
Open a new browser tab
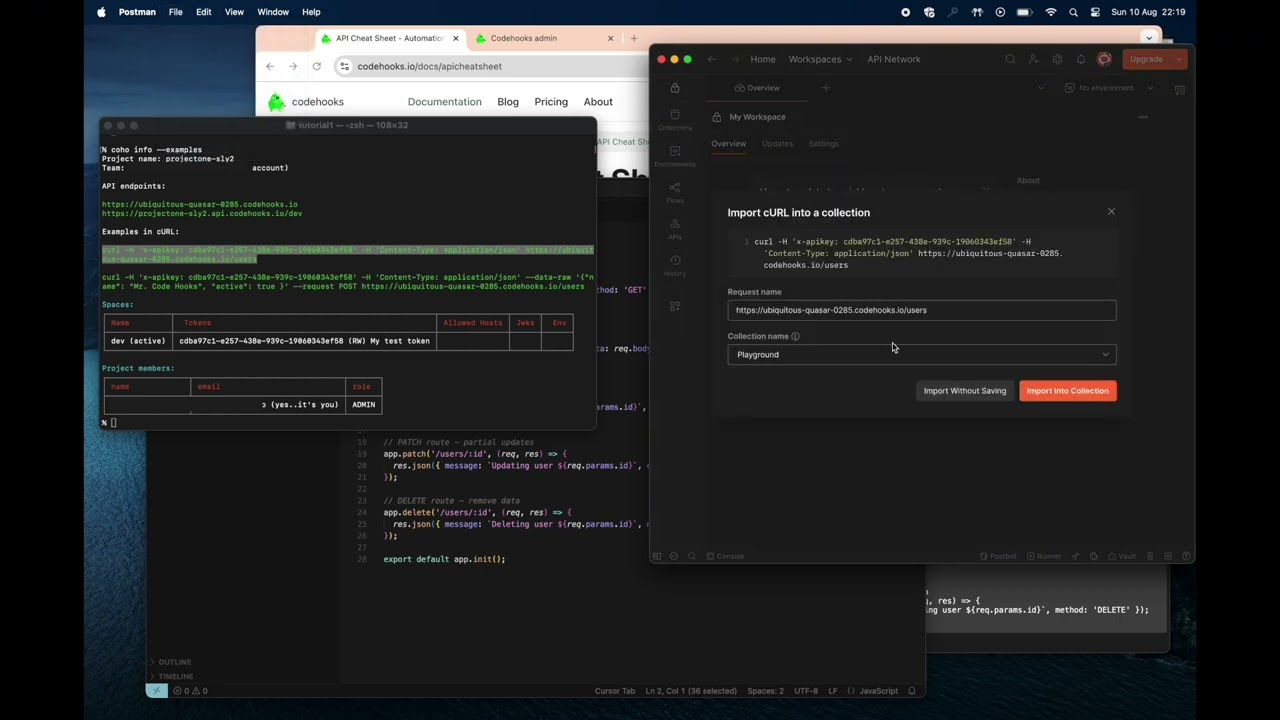pyautogui.click(x=634, y=38)
